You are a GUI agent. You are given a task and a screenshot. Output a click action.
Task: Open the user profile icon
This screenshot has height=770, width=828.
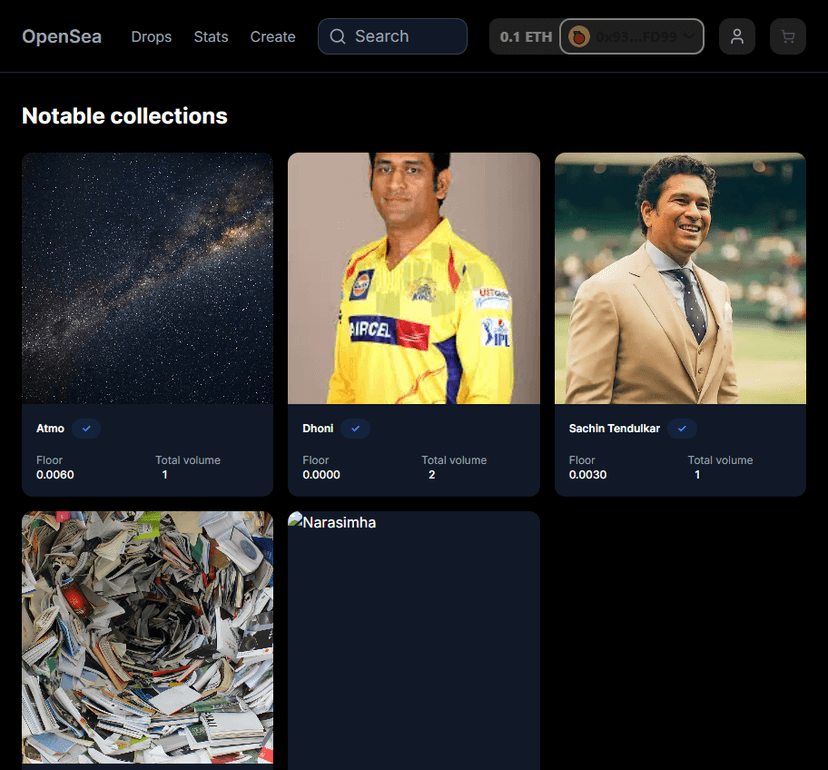pyautogui.click(x=737, y=37)
